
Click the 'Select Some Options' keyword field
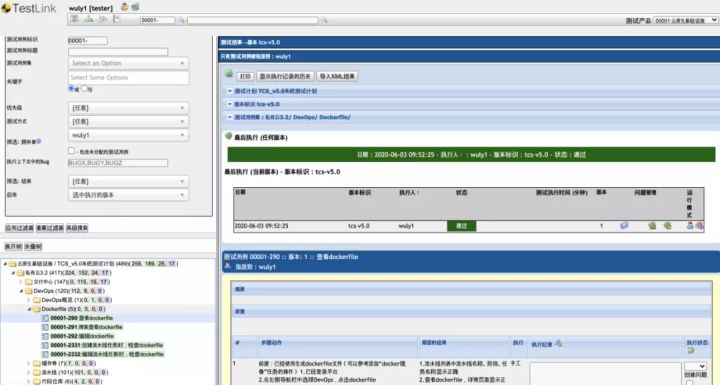coord(129,78)
